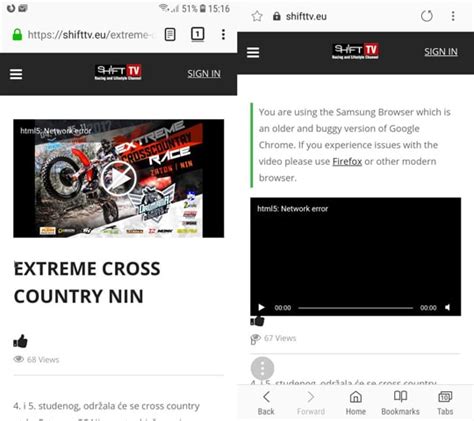Tap the padlock icon next to shifttv.eu
Screen dimensions: 474x421
click(277, 16)
